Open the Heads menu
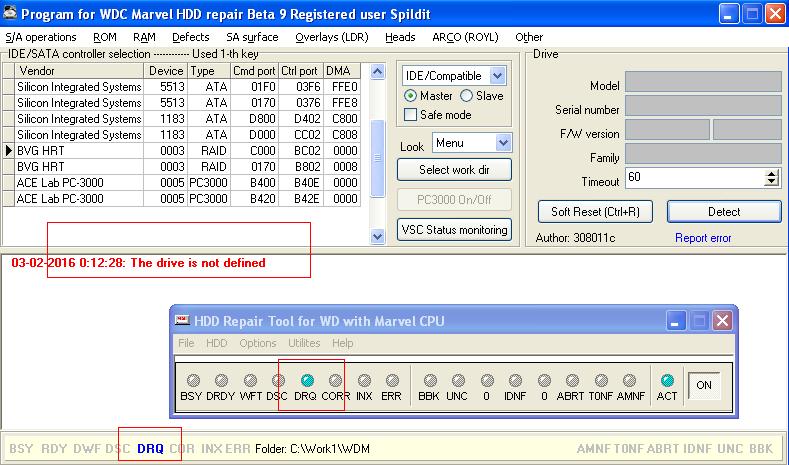Screen dimensions: 789x465 [x=400, y=37]
